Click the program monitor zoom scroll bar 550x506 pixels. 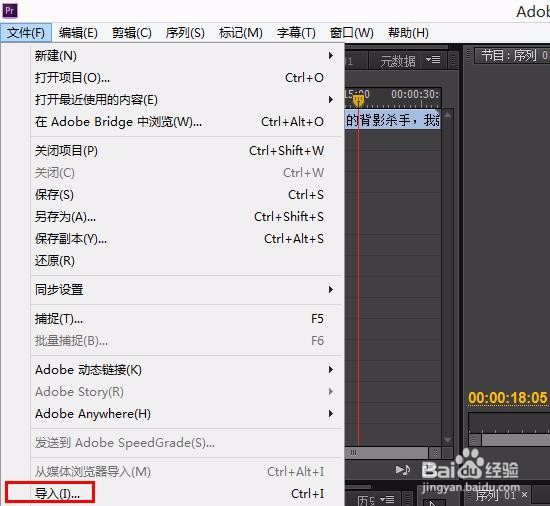point(515,440)
